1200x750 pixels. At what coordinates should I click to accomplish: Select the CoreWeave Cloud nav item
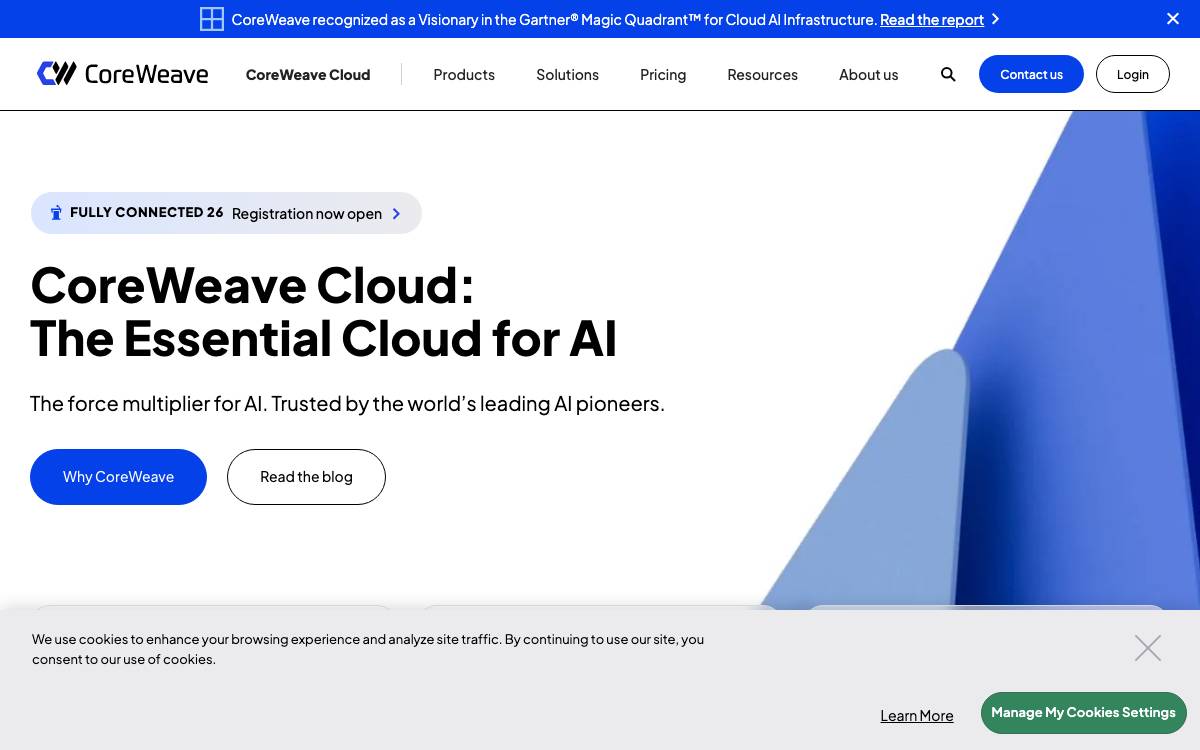pos(308,75)
